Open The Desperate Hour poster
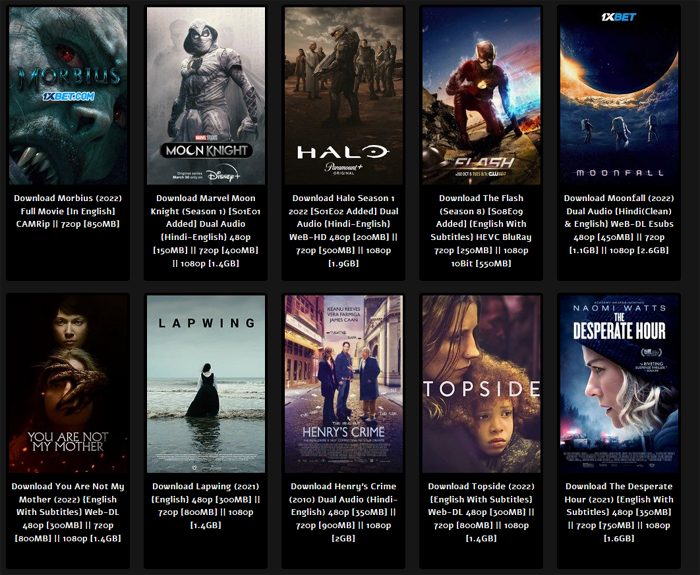The height and width of the screenshot is (575, 700). (x=619, y=384)
